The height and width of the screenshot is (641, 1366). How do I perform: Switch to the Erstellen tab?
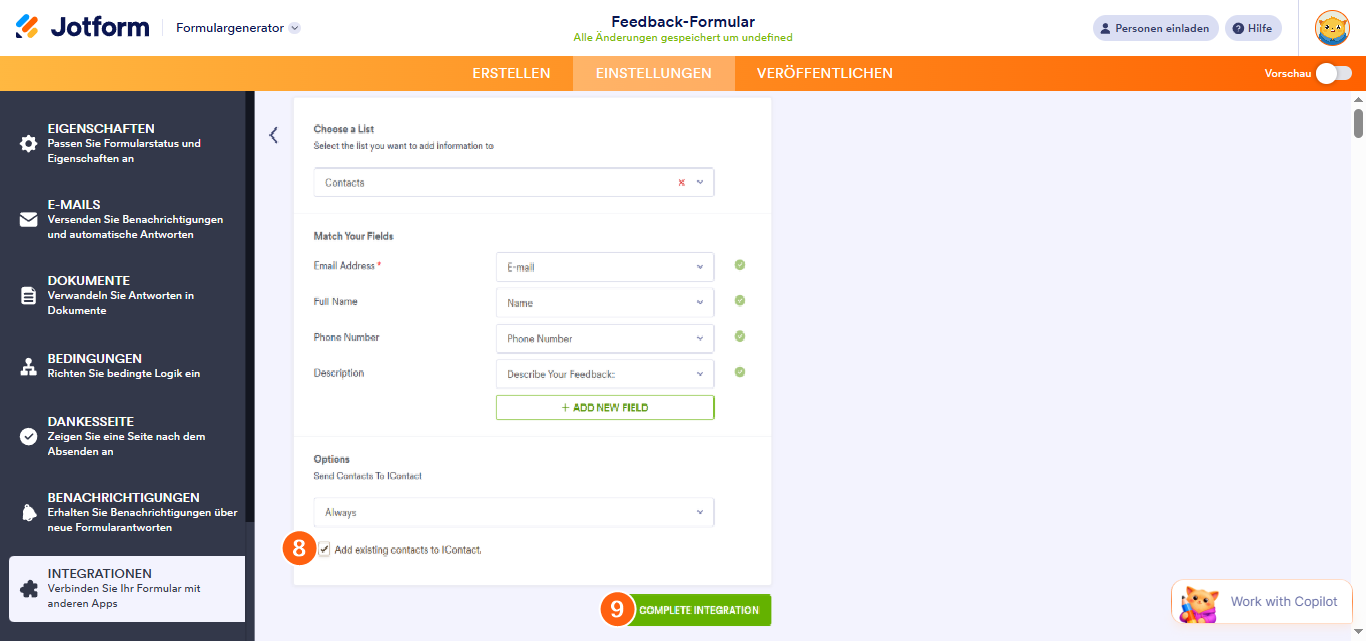[x=511, y=73]
